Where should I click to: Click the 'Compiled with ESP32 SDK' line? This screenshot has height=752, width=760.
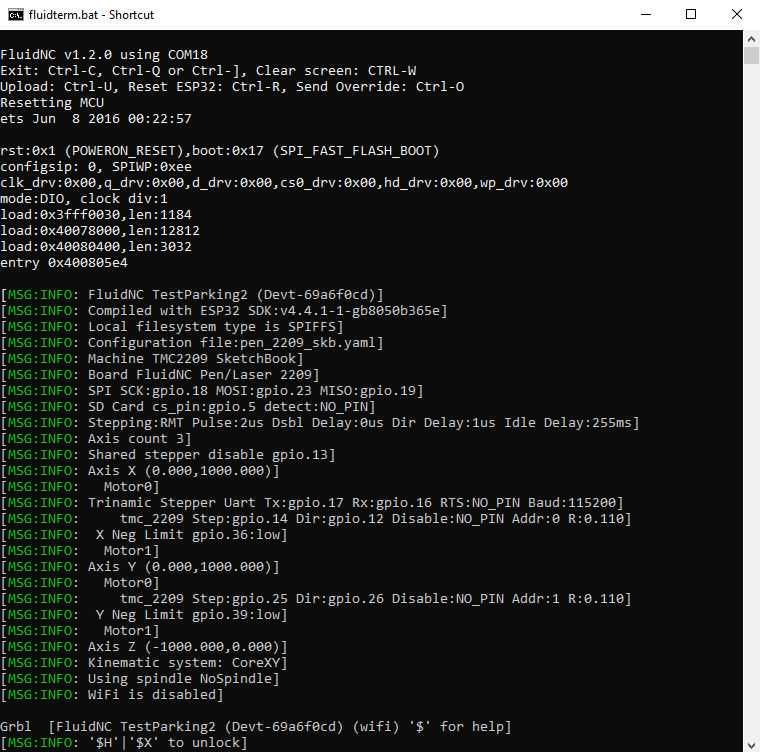coord(224,311)
